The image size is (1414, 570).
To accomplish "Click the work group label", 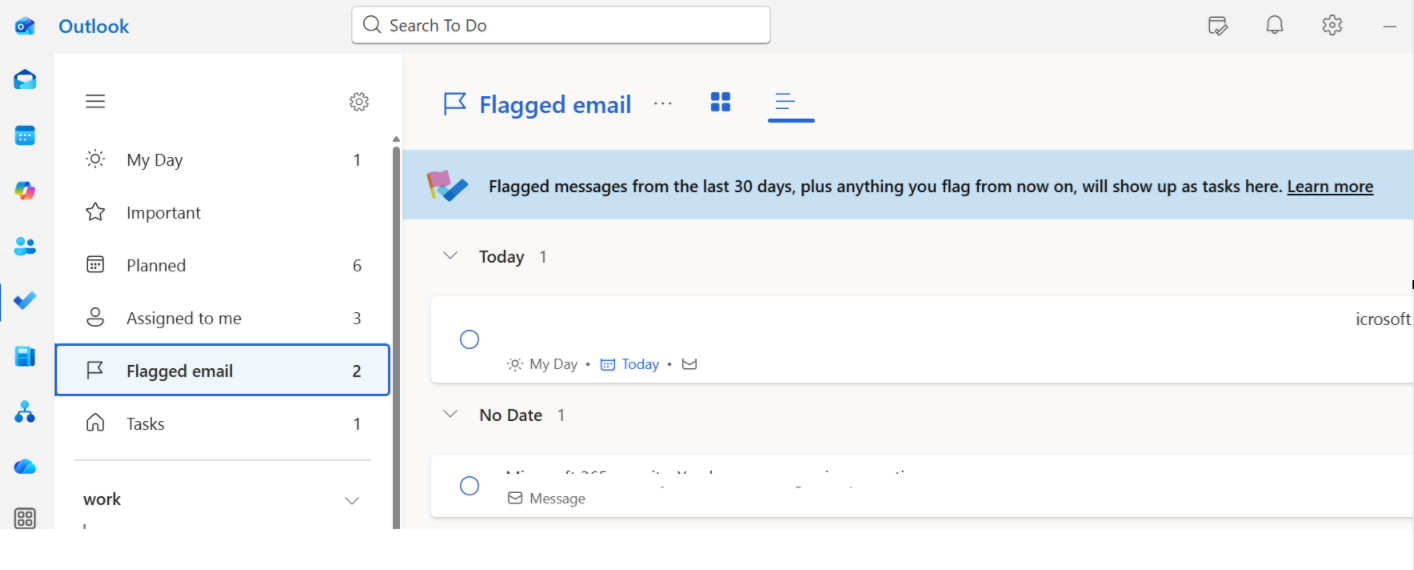I will point(102,499).
